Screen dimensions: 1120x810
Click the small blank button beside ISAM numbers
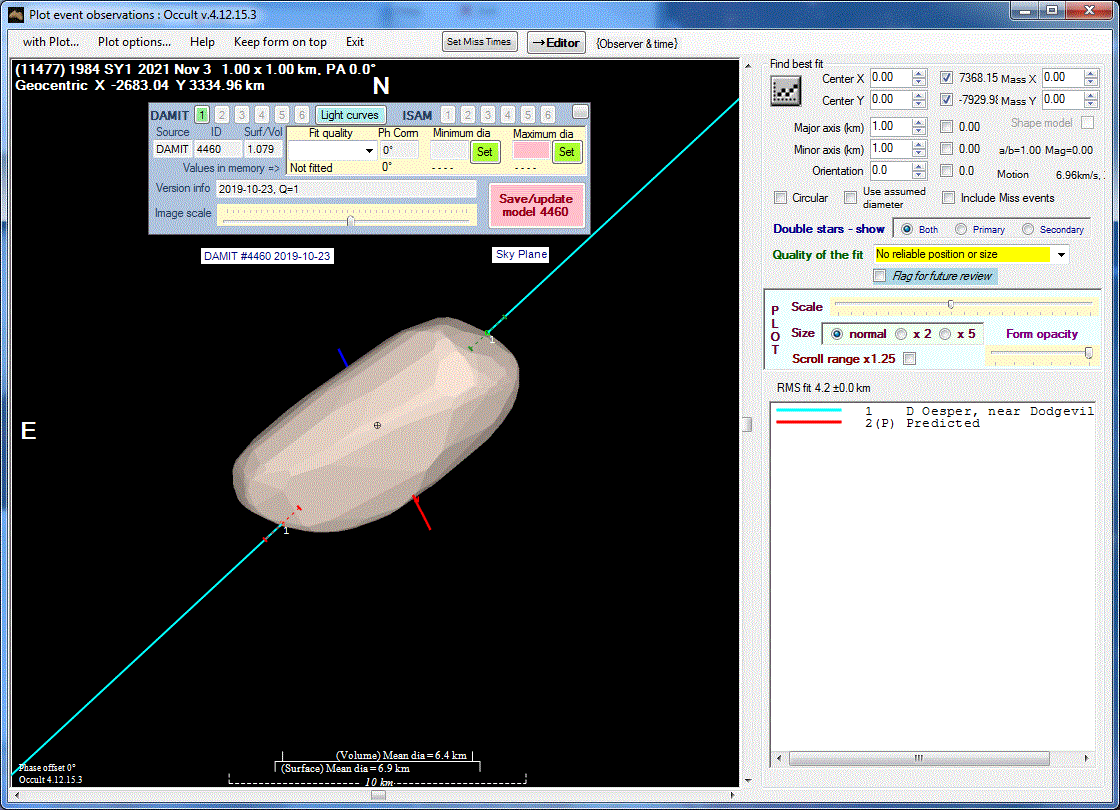[x=580, y=111]
